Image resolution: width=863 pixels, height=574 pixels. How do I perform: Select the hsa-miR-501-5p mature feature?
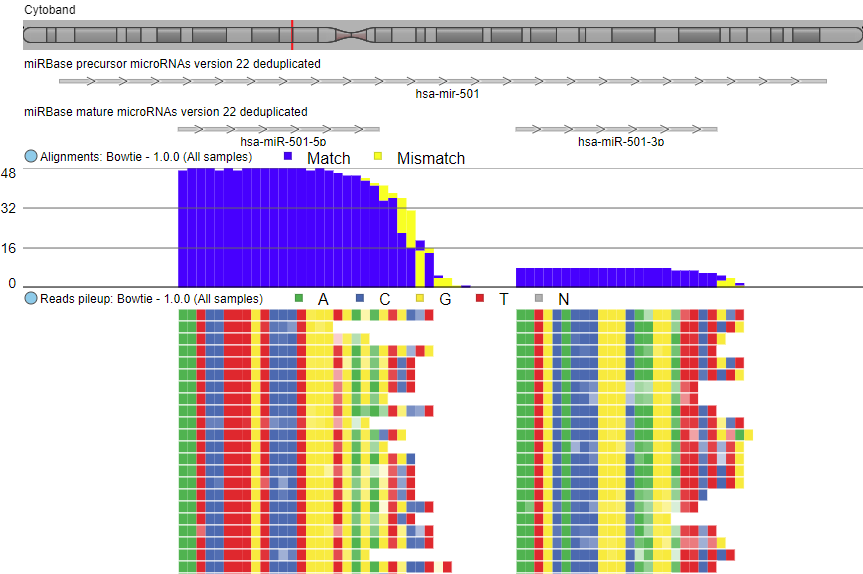point(278,129)
